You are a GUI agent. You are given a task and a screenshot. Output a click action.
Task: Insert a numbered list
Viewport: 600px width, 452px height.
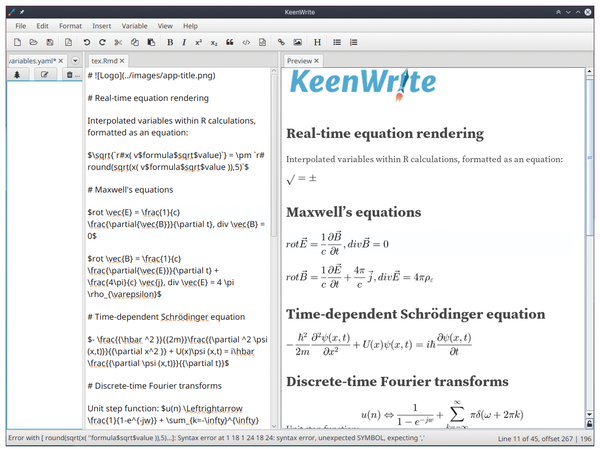coord(353,42)
